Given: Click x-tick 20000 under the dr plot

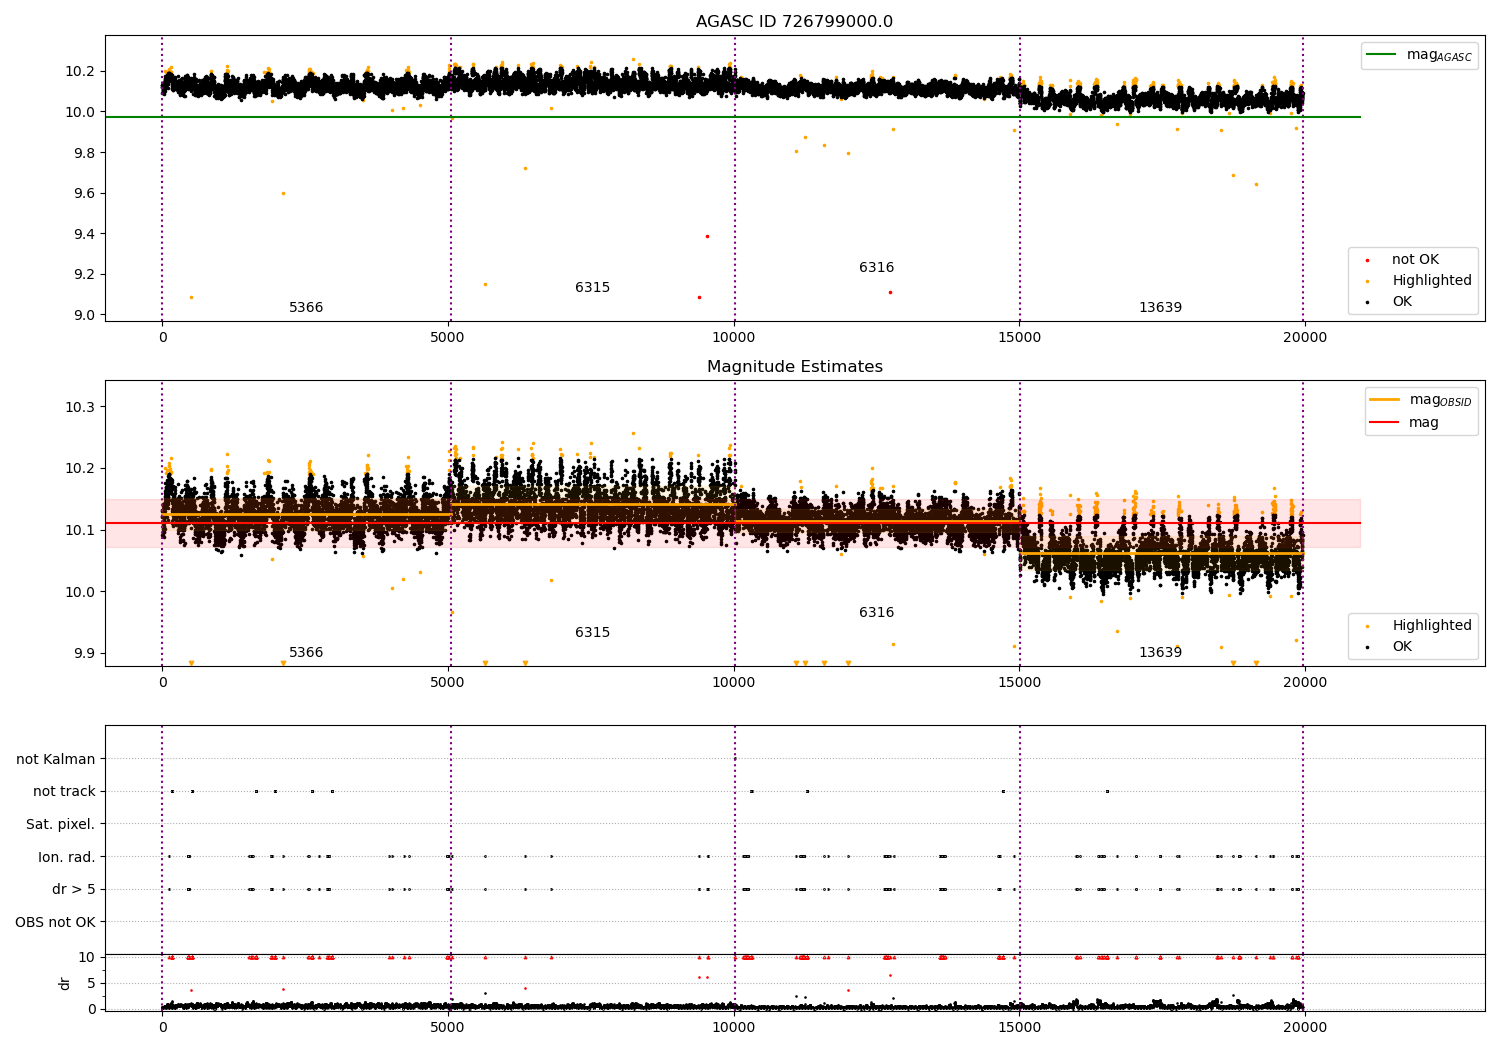Looking at the screenshot, I should point(1304,1027).
